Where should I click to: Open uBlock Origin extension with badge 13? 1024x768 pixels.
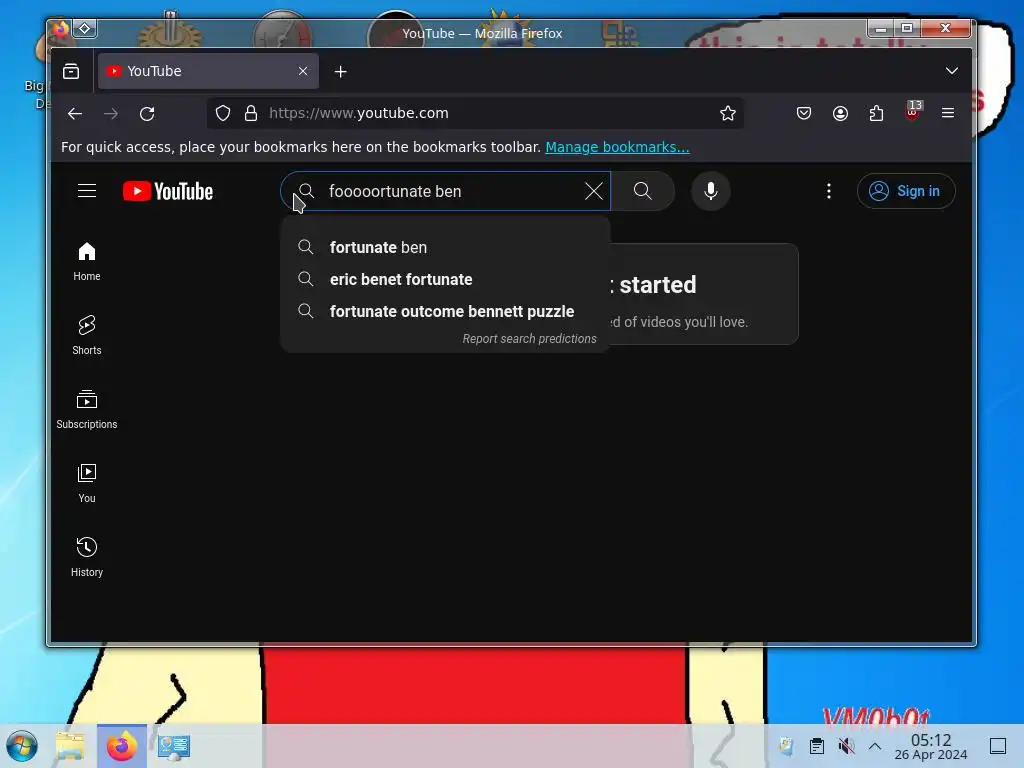[x=913, y=111]
